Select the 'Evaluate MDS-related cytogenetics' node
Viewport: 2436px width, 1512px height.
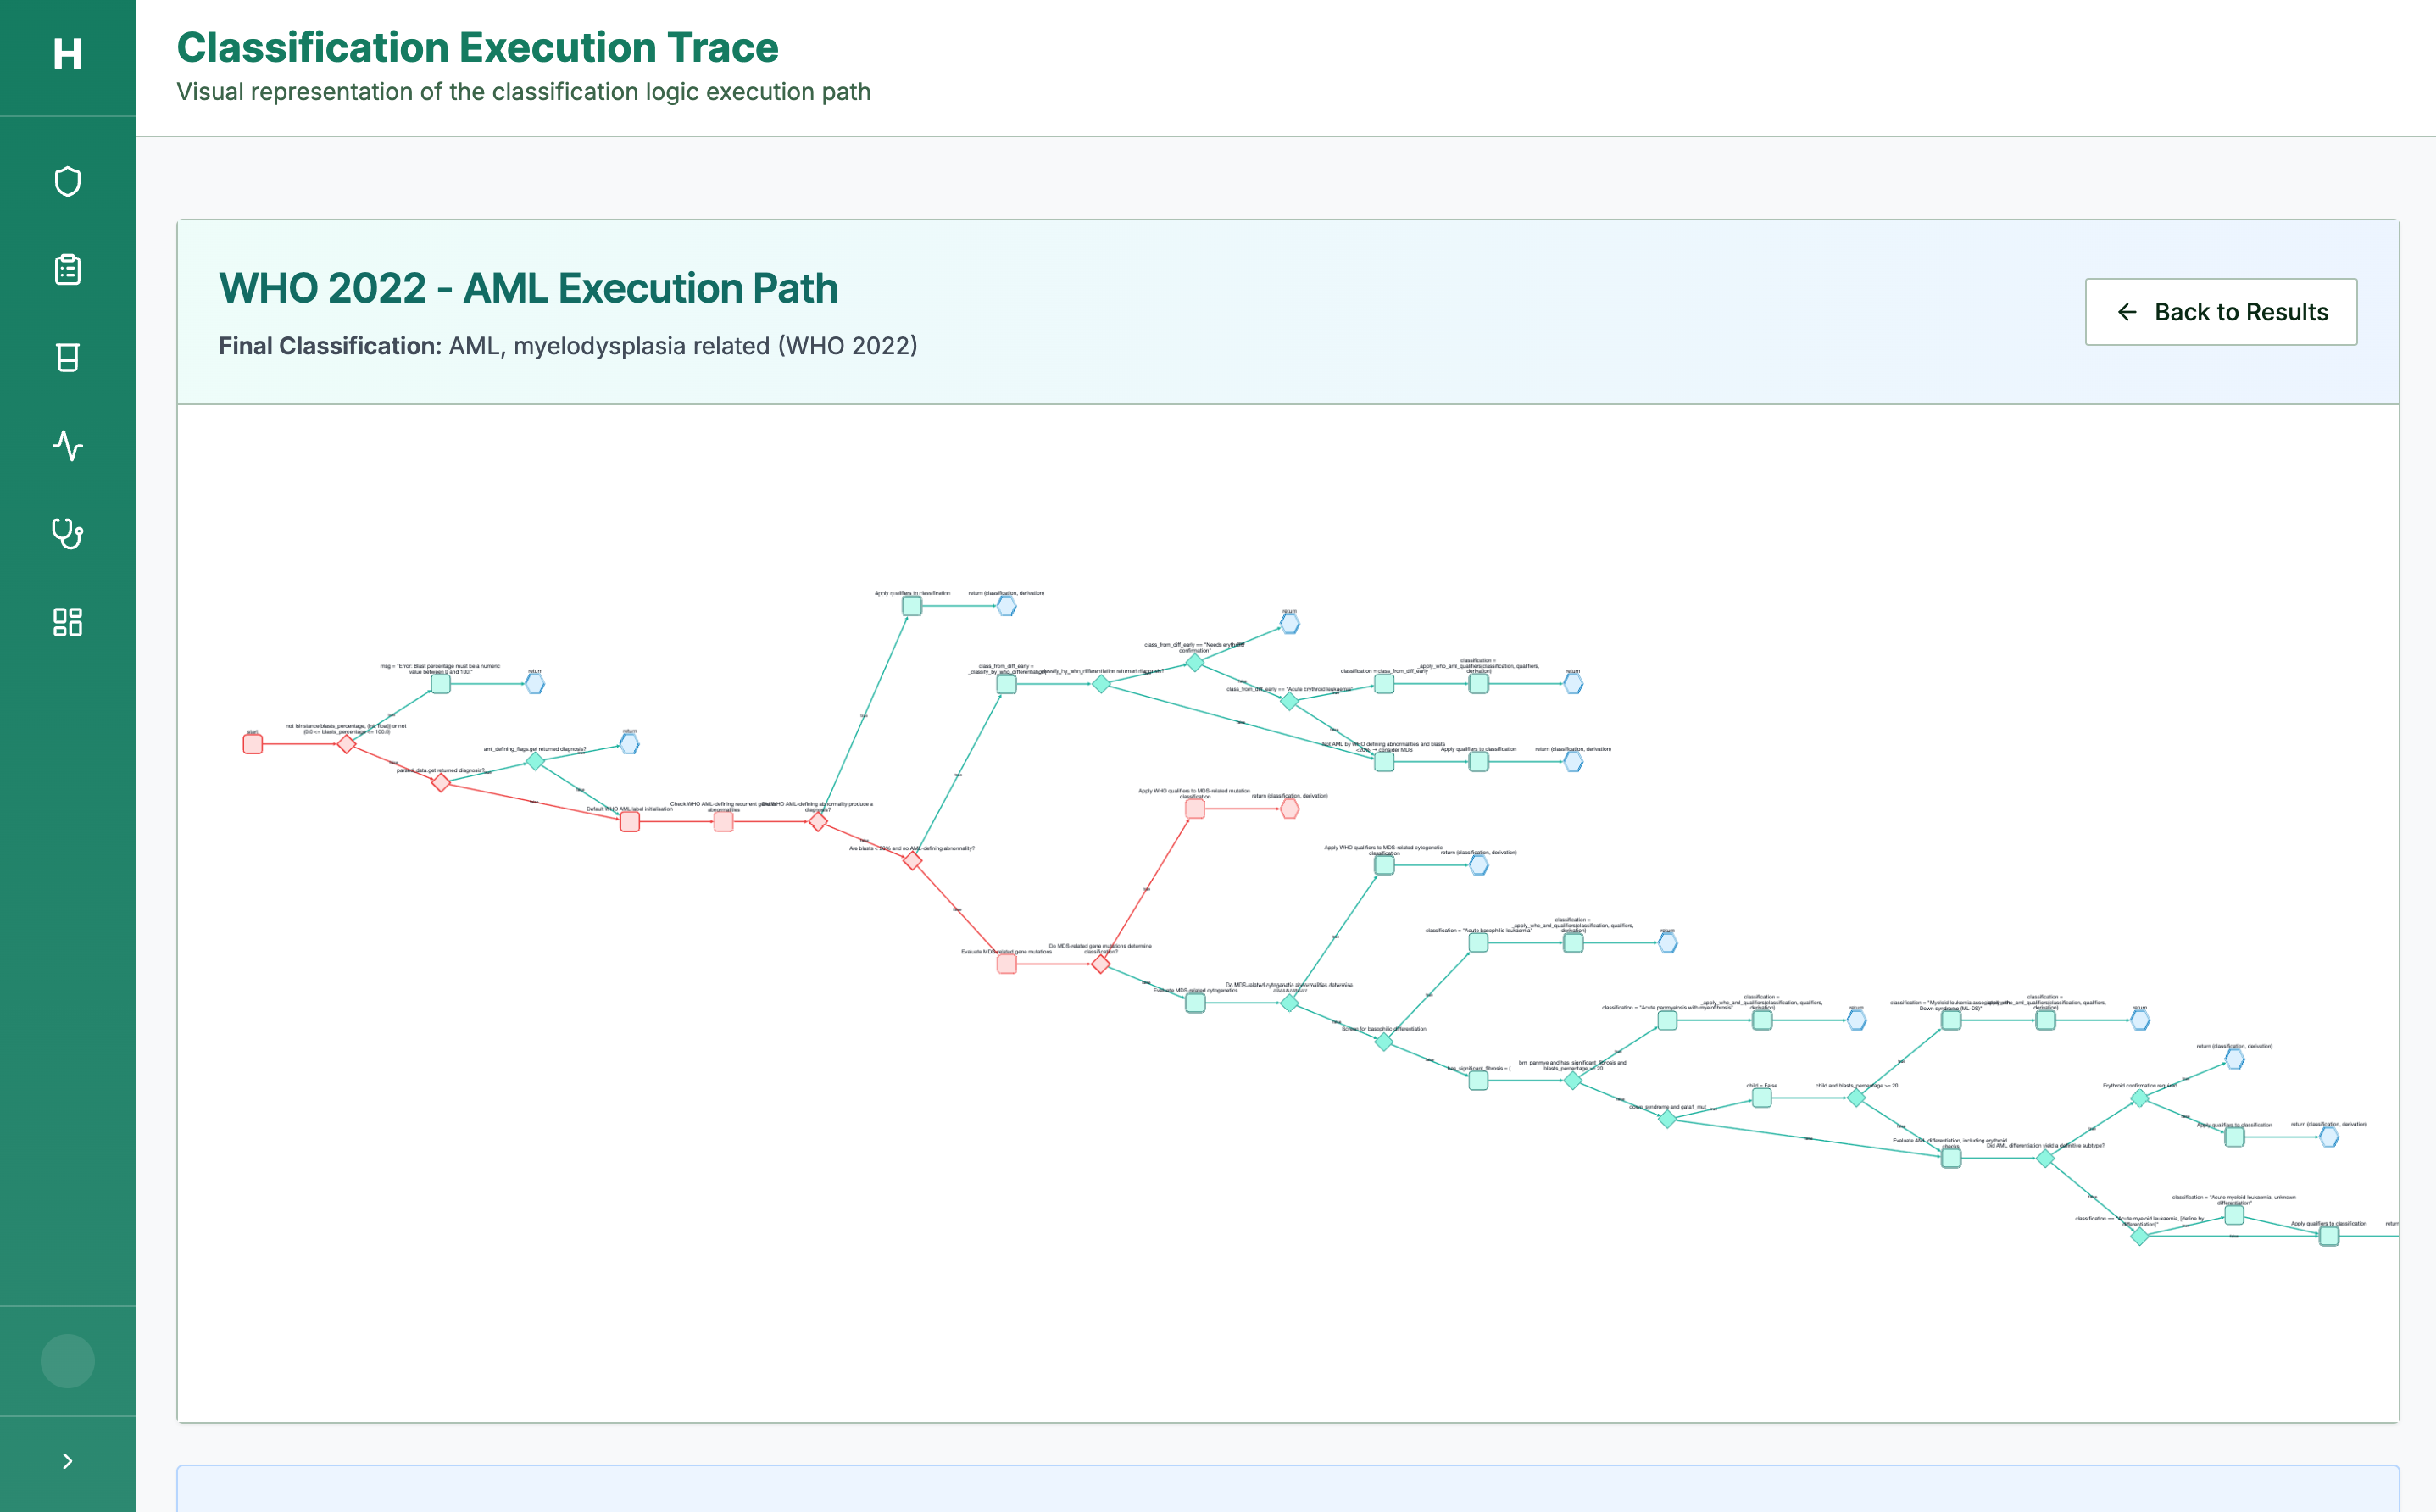[x=1195, y=1003]
